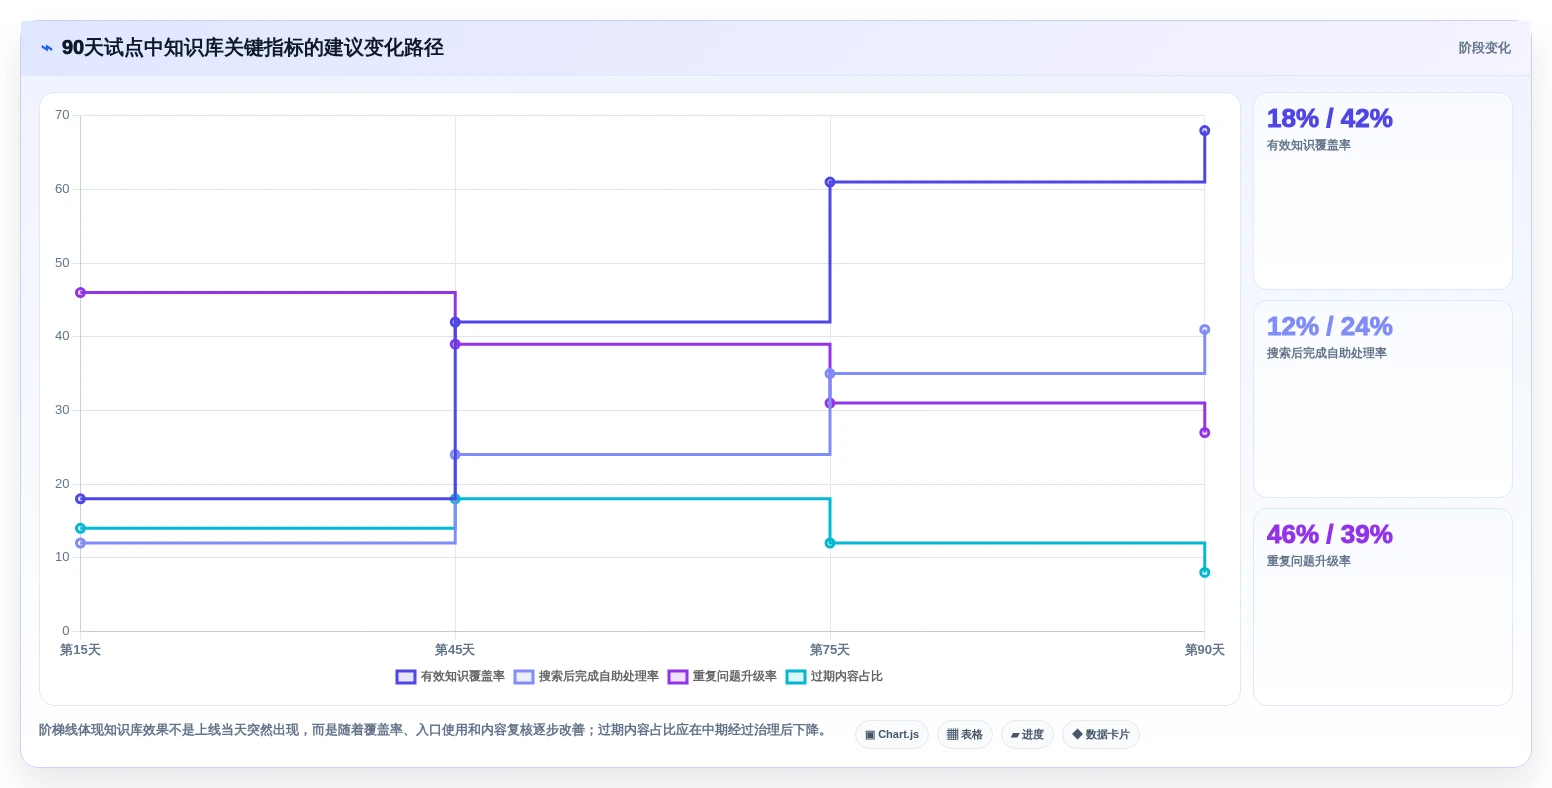The height and width of the screenshot is (788, 1552).
Task: Click 有效知识覆盖率 data point at 第90天
Action: point(1205,130)
